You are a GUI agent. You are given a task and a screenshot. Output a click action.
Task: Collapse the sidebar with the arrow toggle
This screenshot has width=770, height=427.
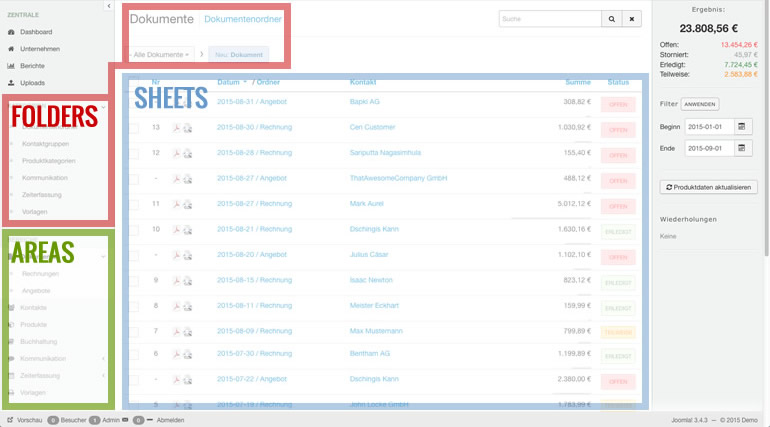(109, 6)
